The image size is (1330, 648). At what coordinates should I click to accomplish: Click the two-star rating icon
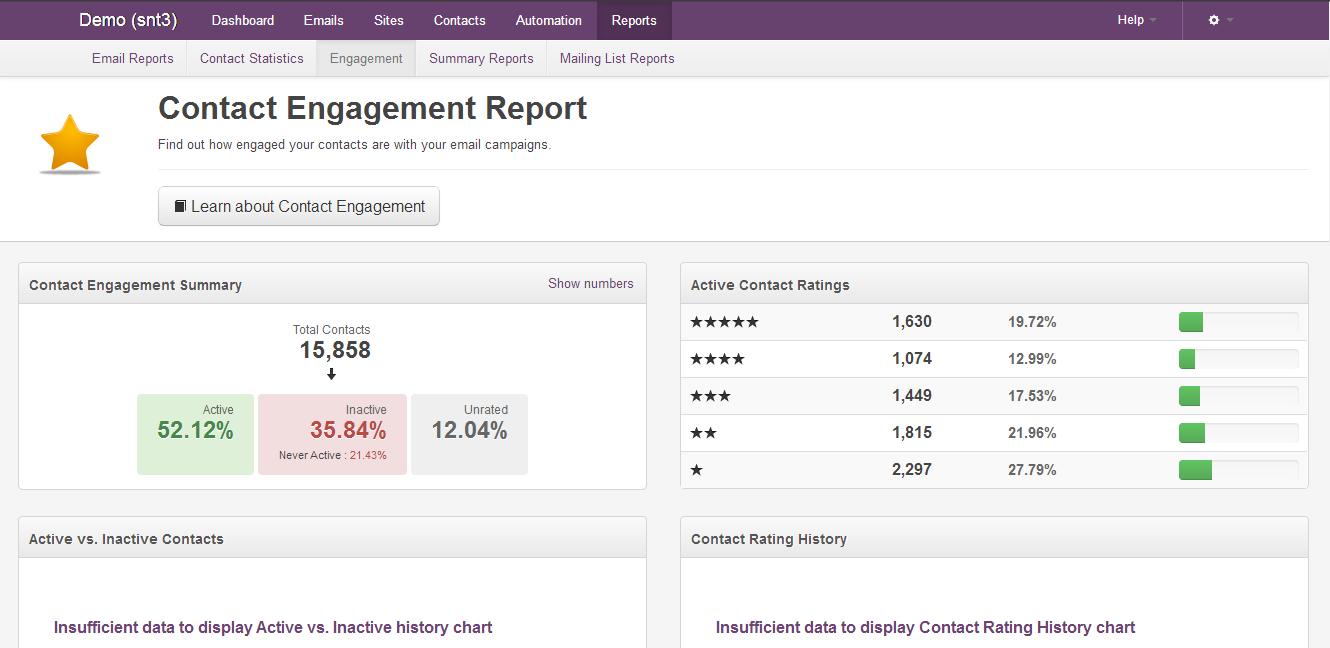(703, 433)
